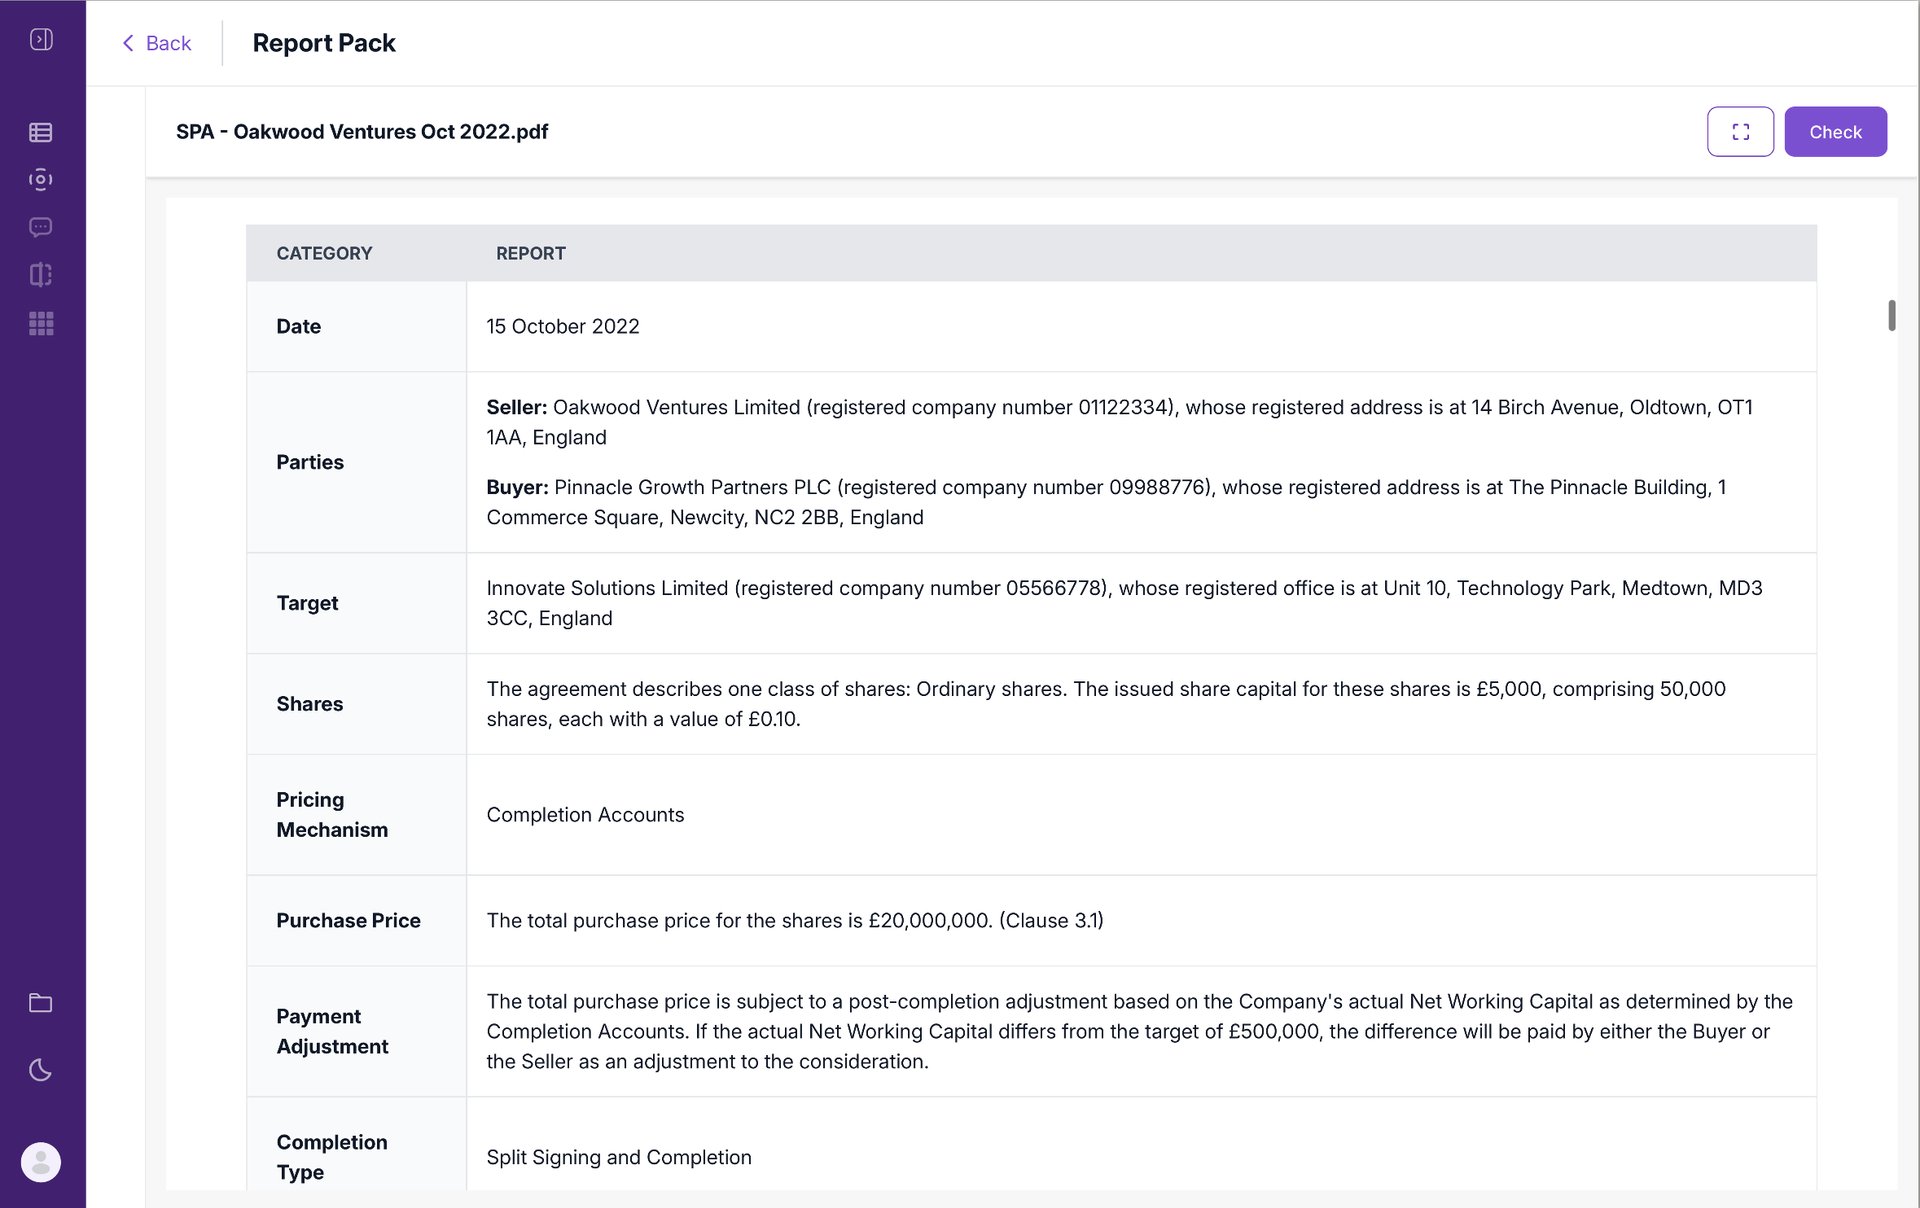Click the CATEGORY column header

(324, 253)
